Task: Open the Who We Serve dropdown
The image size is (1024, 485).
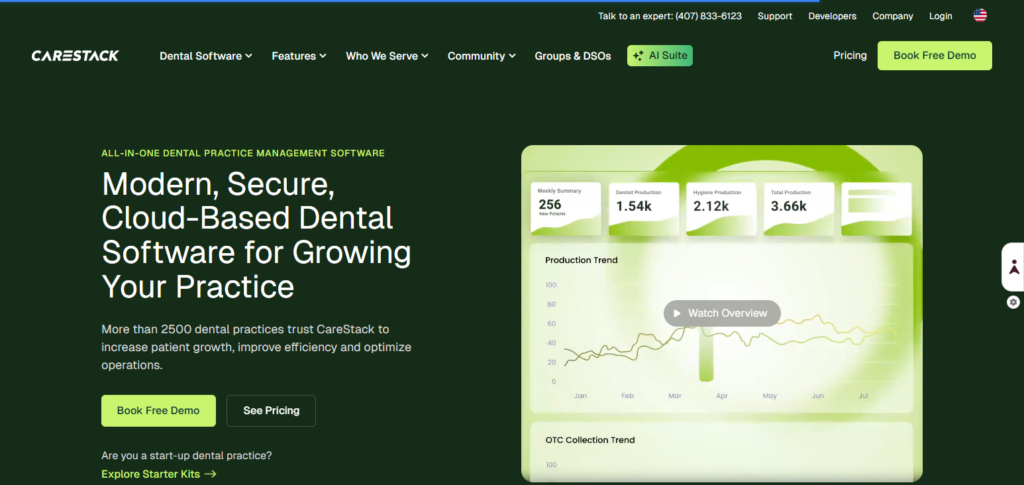Action: tap(387, 56)
